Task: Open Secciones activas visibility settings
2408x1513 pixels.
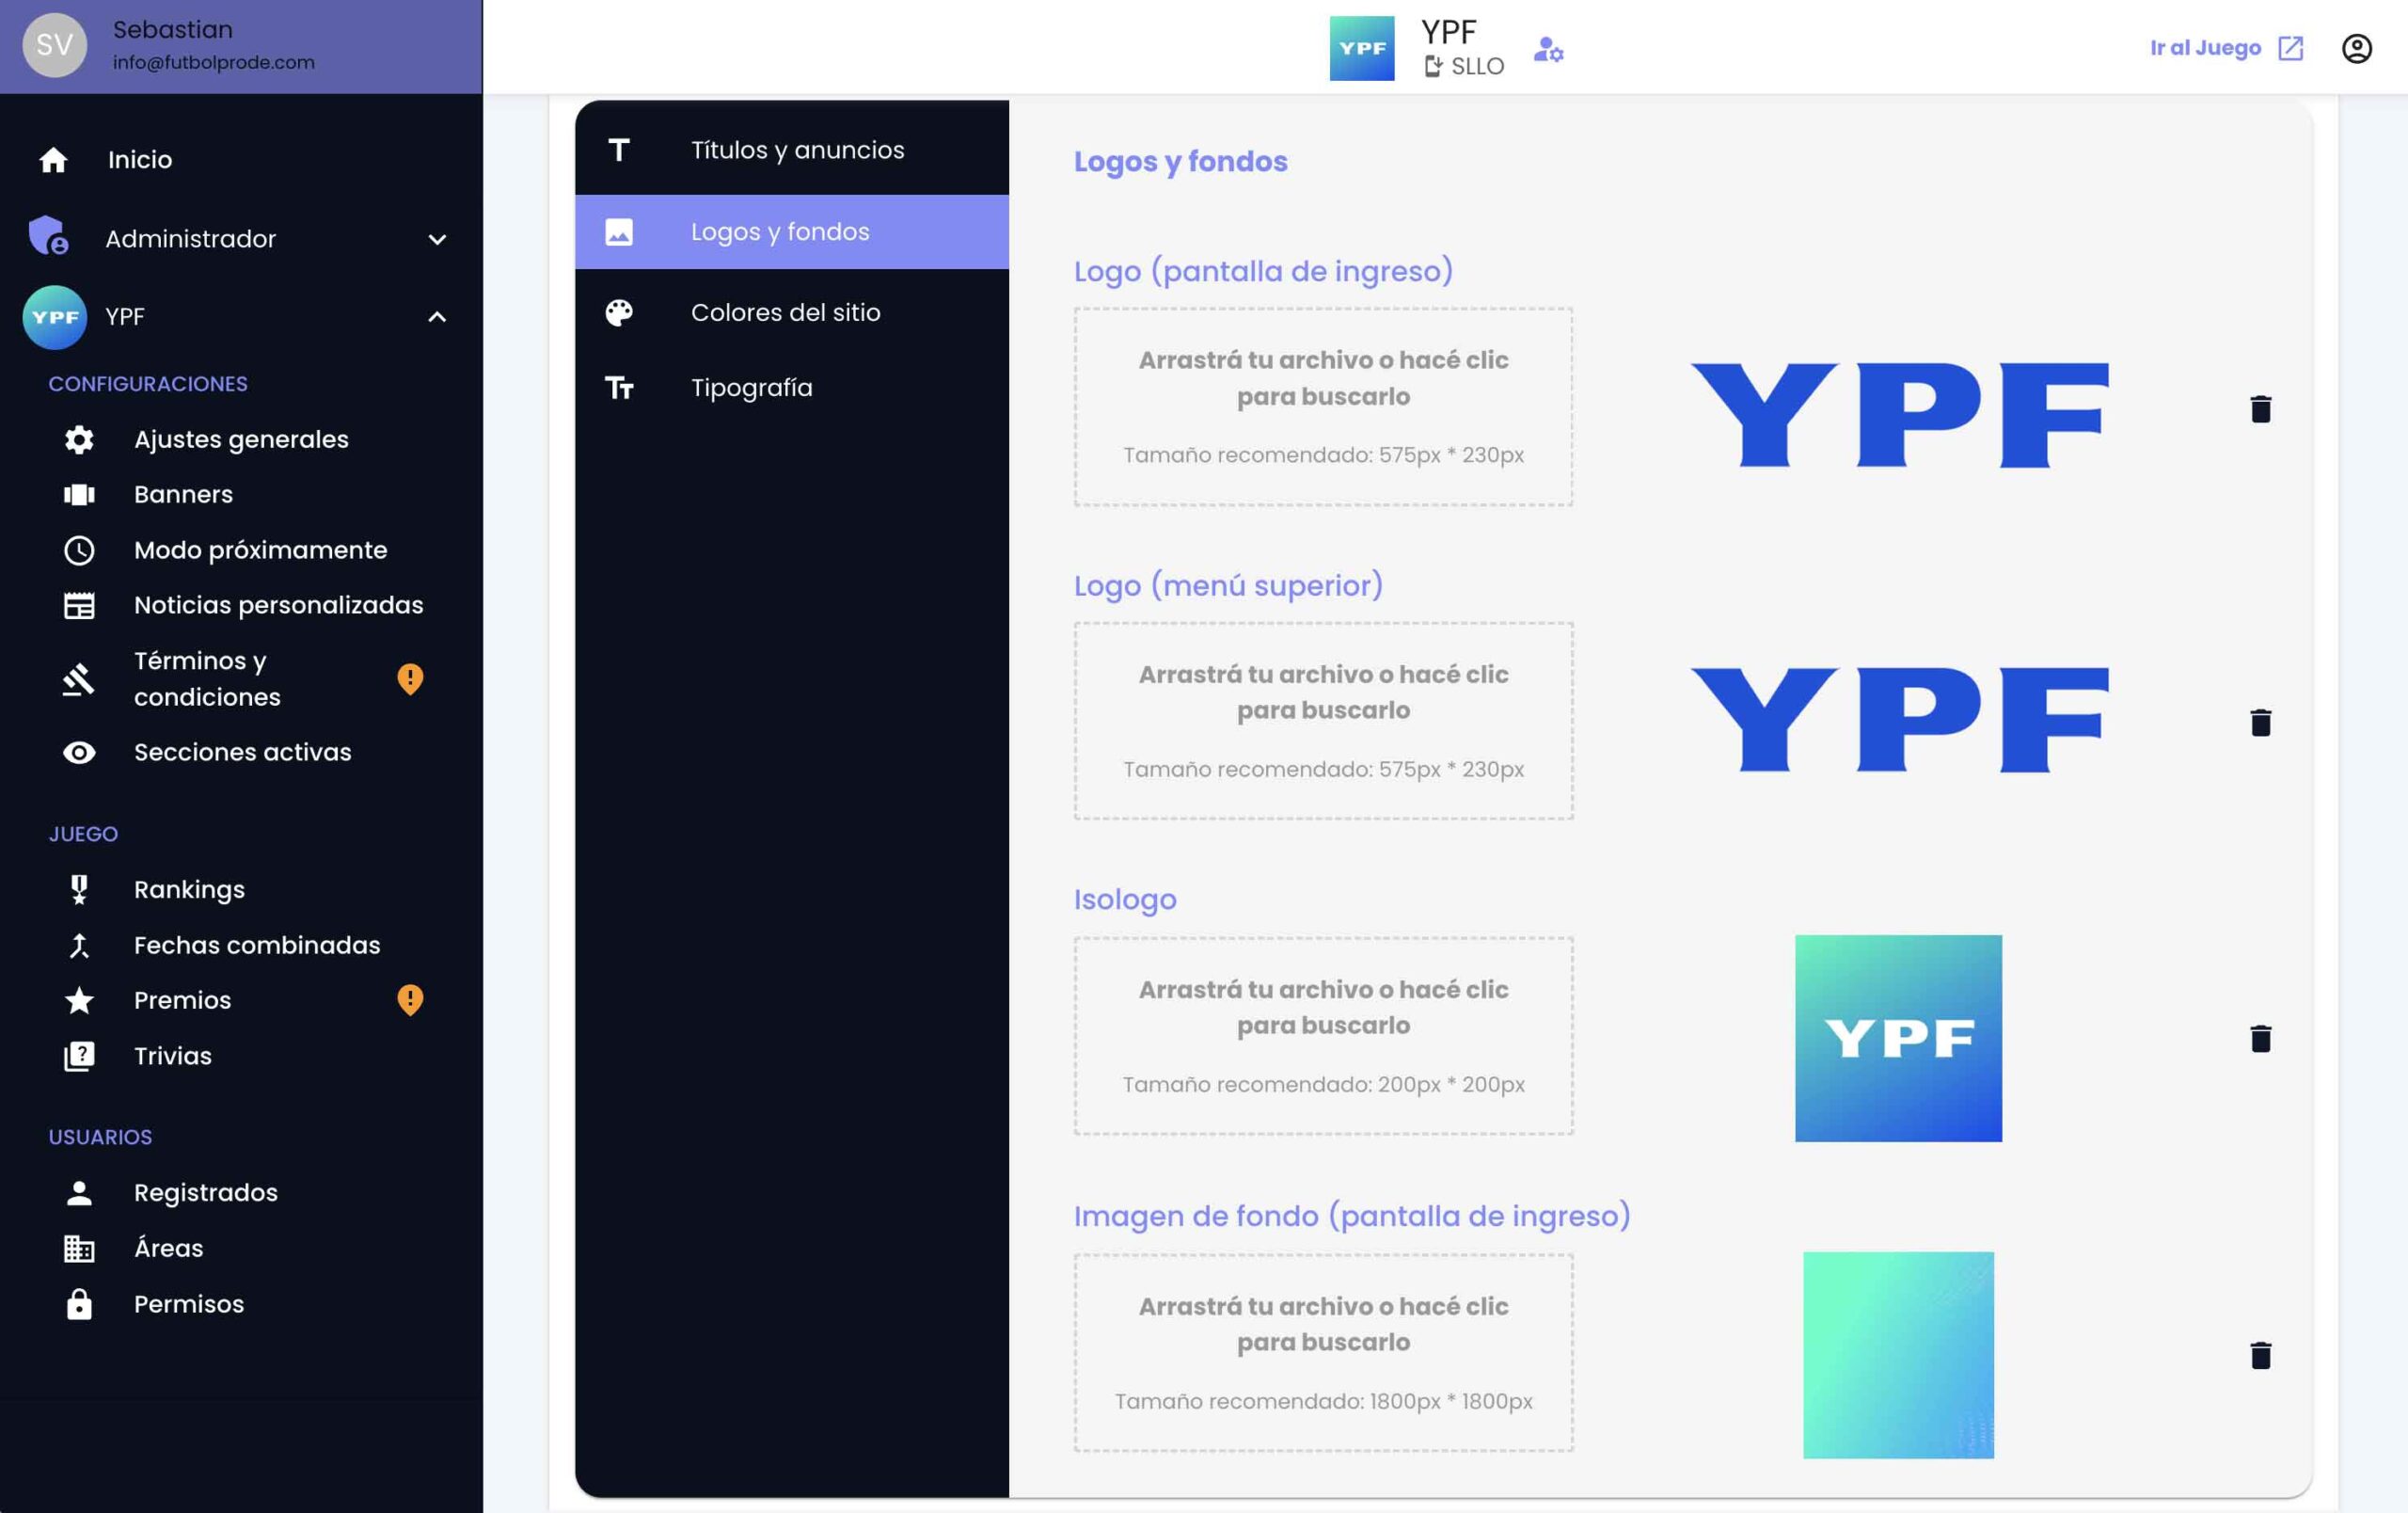Action: pyautogui.click(x=242, y=752)
